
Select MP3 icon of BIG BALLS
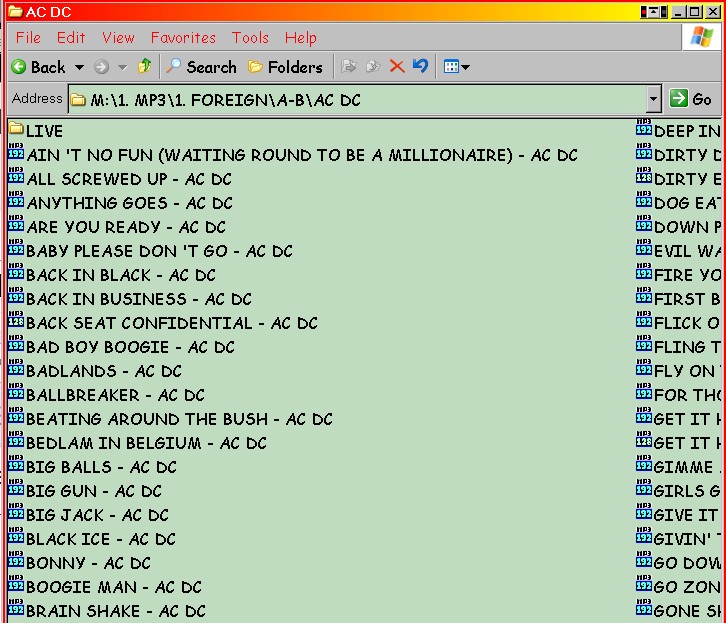click(x=16, y=464)
